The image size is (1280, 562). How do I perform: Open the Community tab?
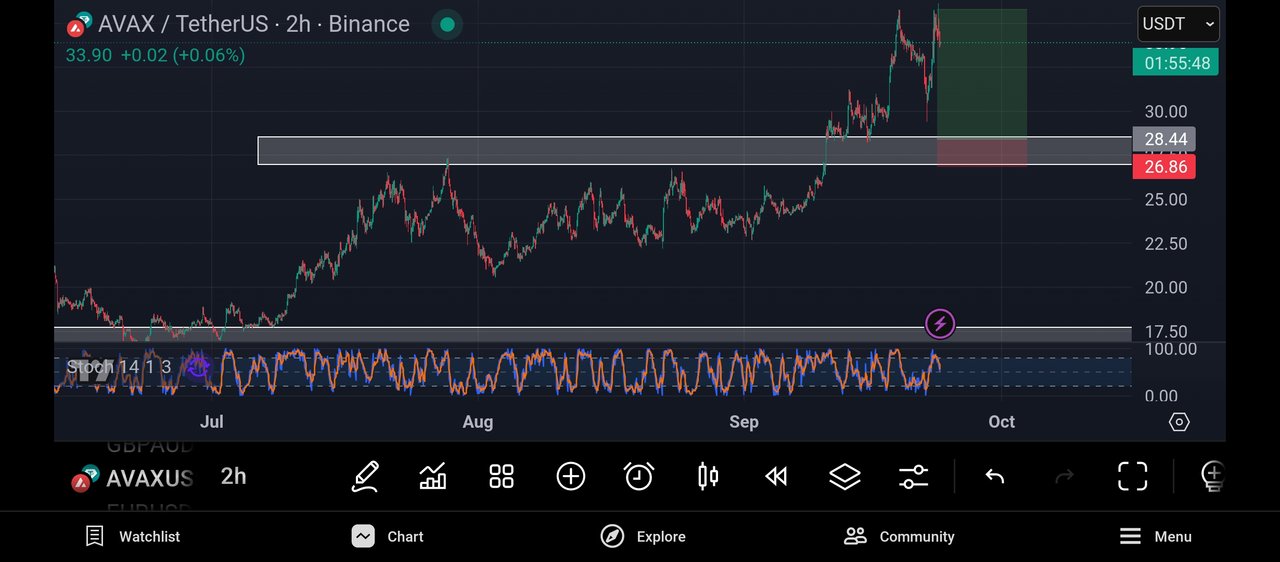tap(899, 537)
